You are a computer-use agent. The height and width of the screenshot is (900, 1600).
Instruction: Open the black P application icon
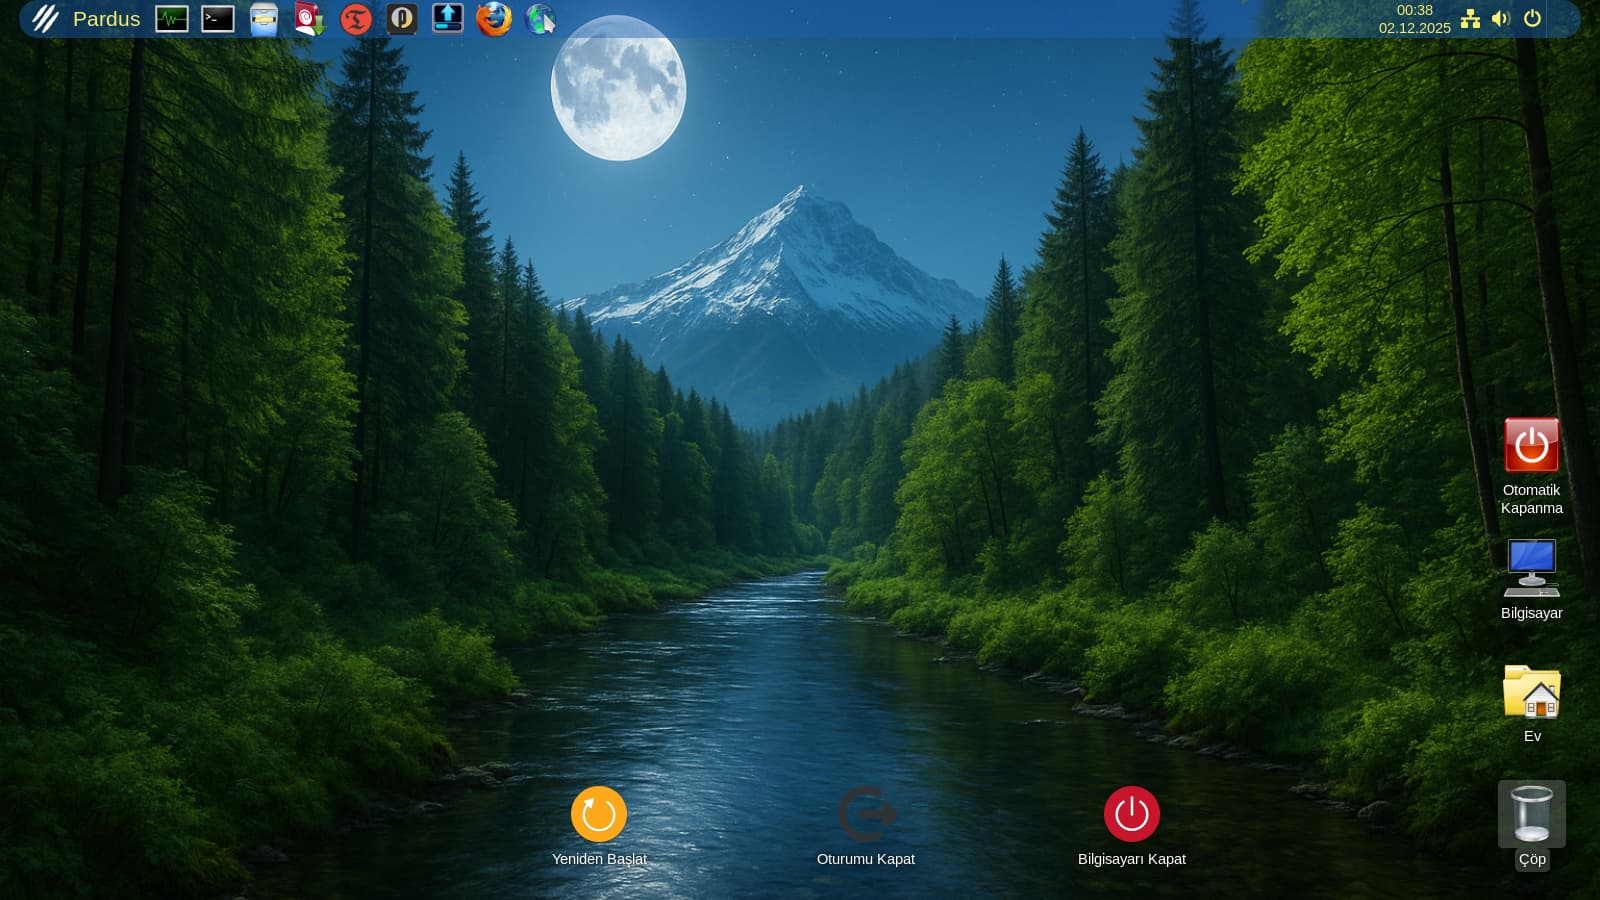point(402,19)
